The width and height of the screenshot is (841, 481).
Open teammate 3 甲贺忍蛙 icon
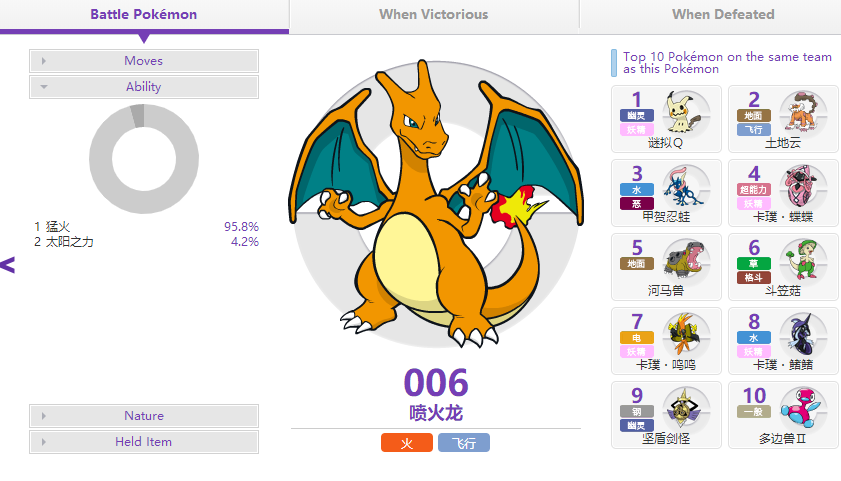point(685,186)
